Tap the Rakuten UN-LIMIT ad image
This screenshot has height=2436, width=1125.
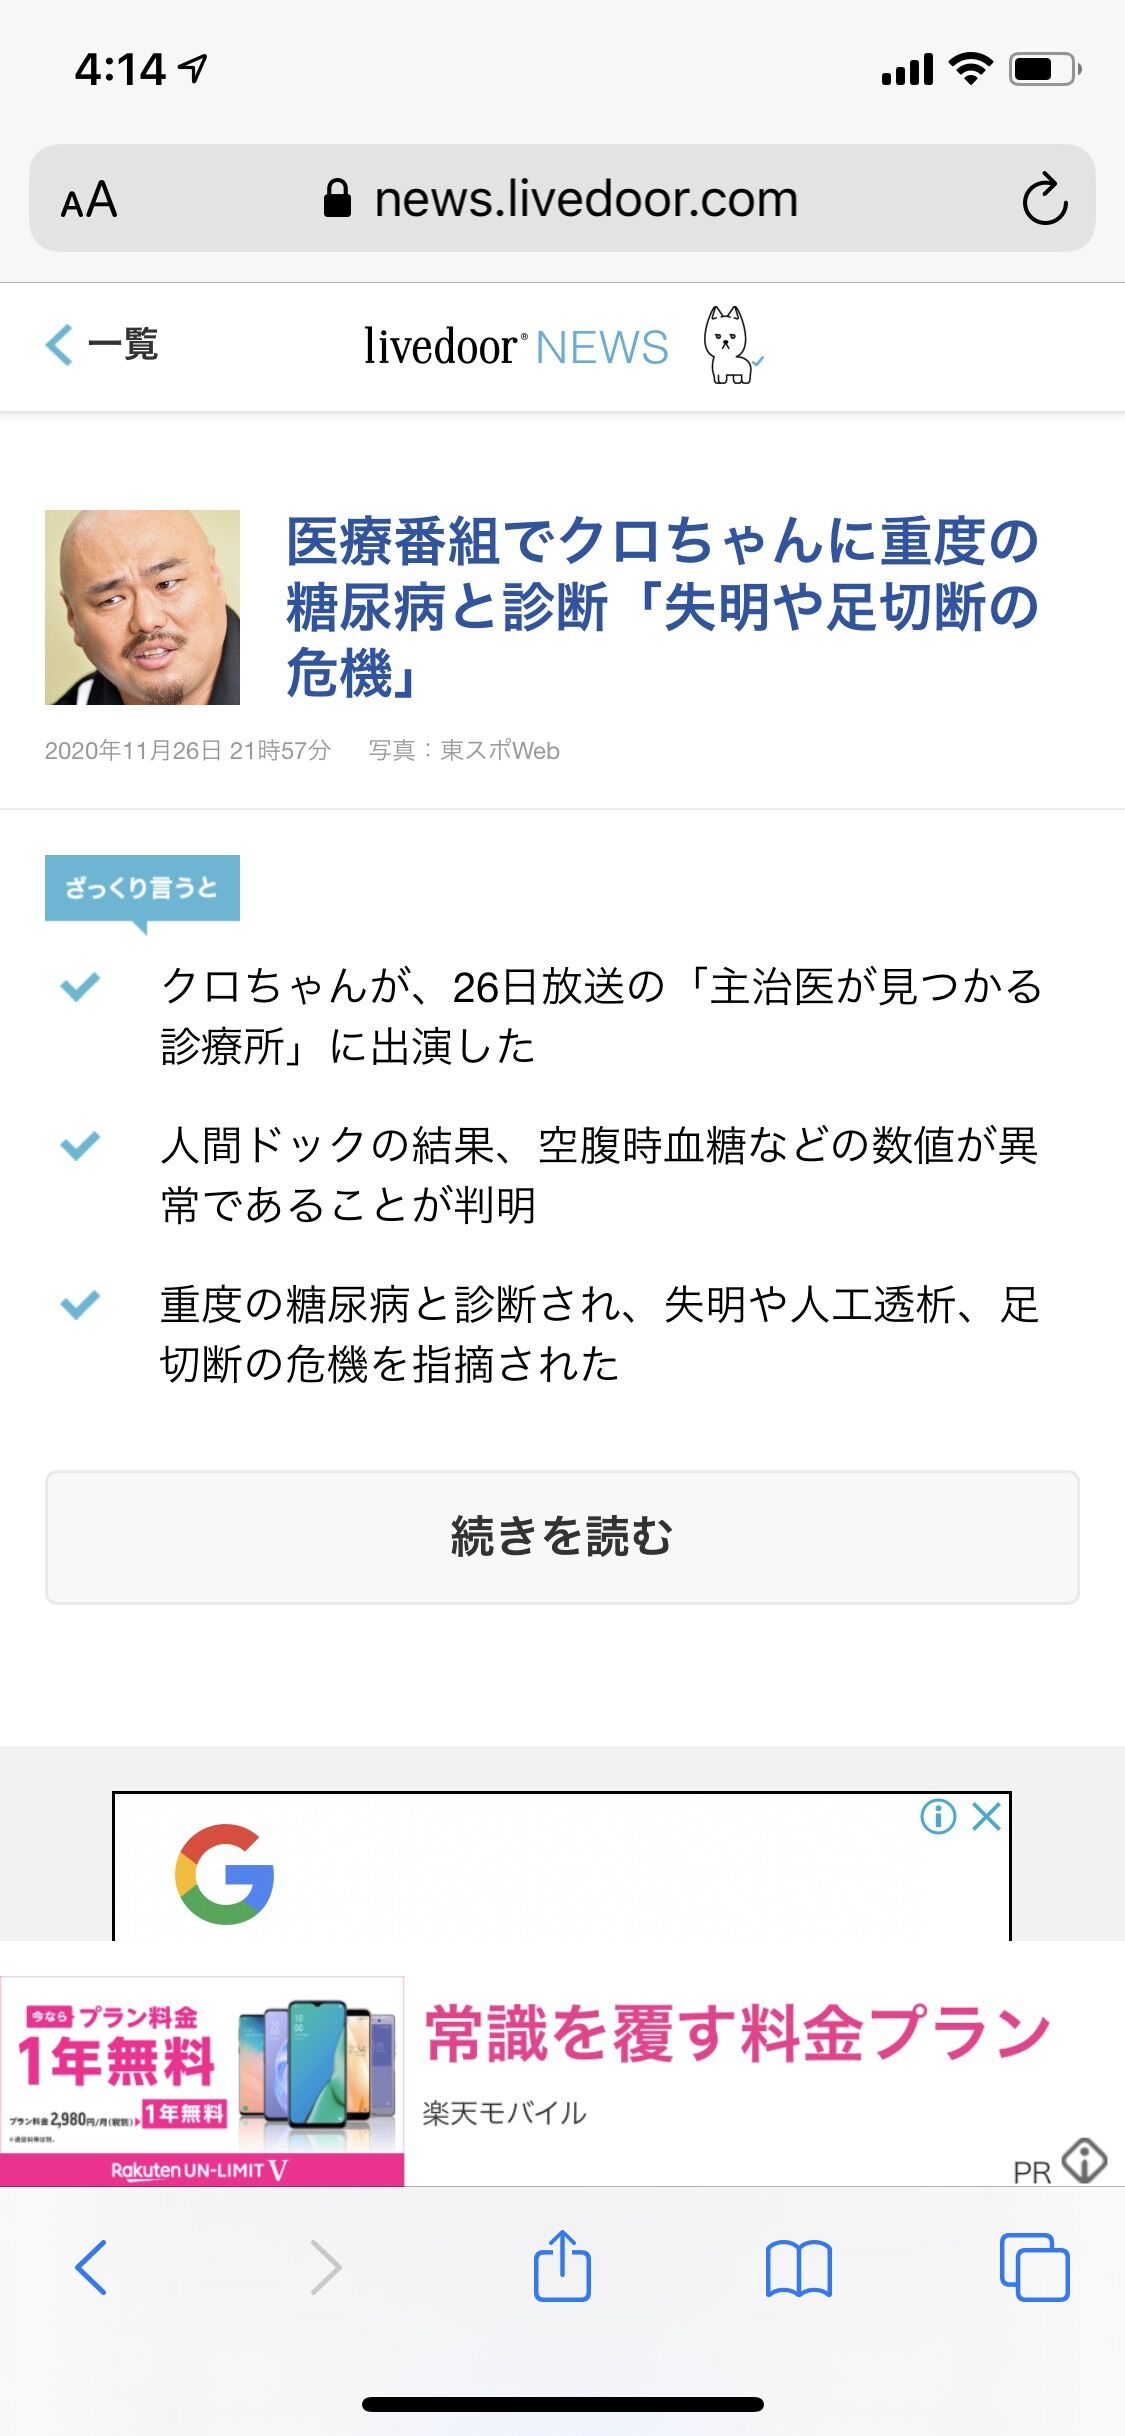point(202,2081)
